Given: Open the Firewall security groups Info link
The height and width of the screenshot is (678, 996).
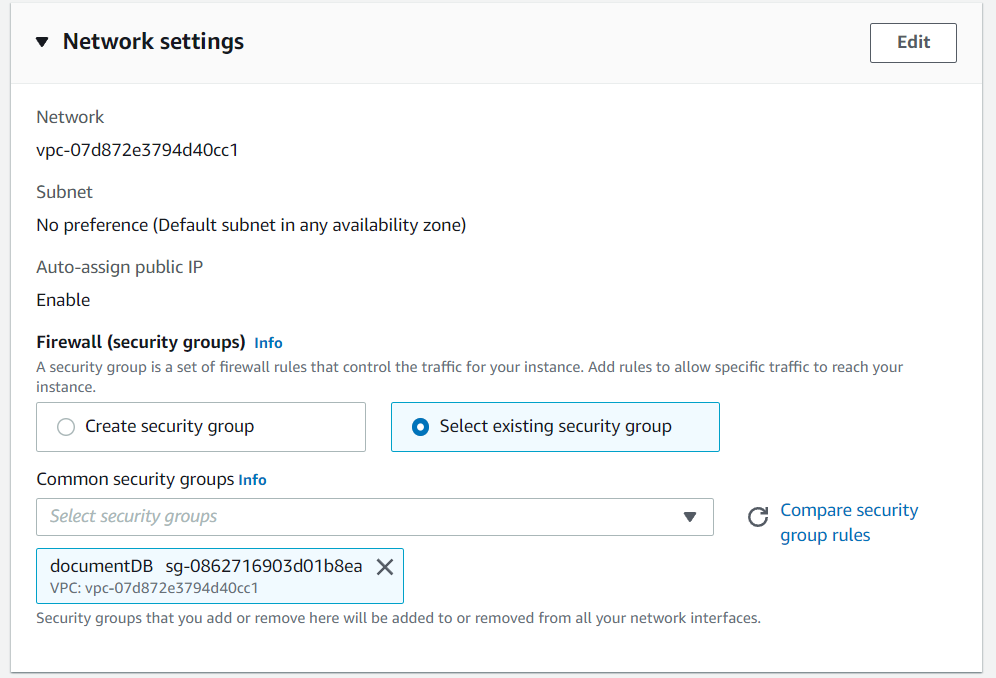Looking at the screenshot, I should pos(268,342).
